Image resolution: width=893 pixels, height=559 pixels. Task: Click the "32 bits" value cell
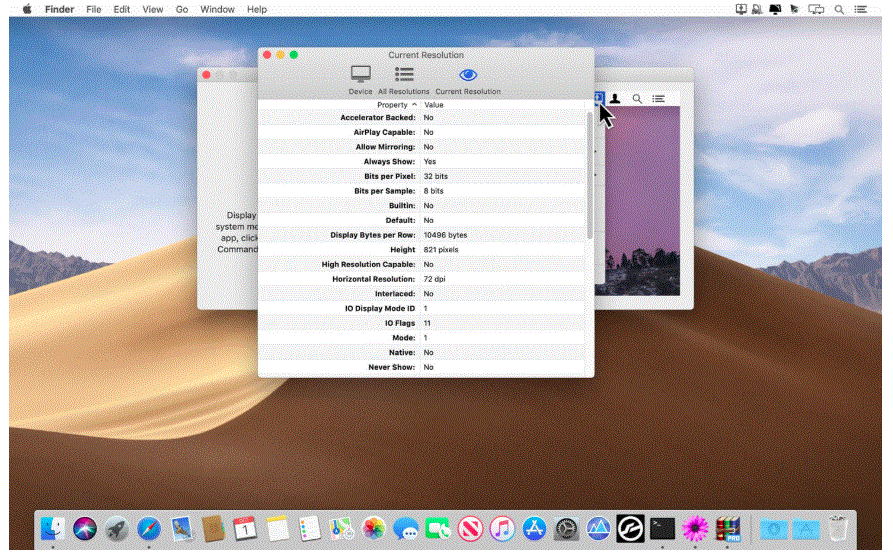pyautogui.click(x=435, y=176)
